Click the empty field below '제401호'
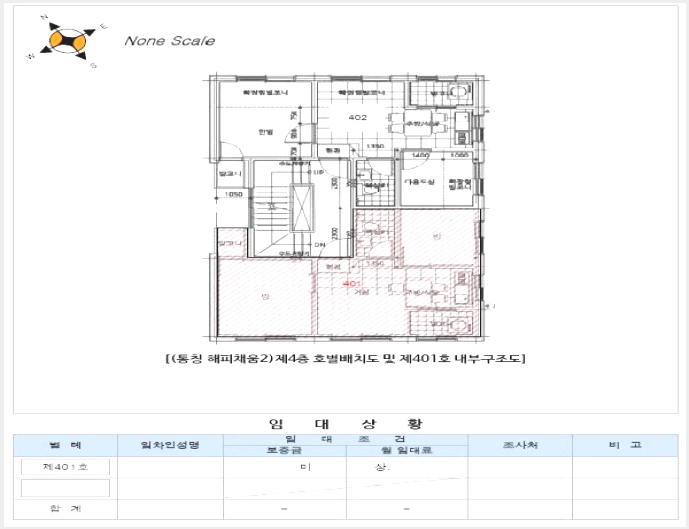Screen dimensions: 689x529 tap(65, 488)
